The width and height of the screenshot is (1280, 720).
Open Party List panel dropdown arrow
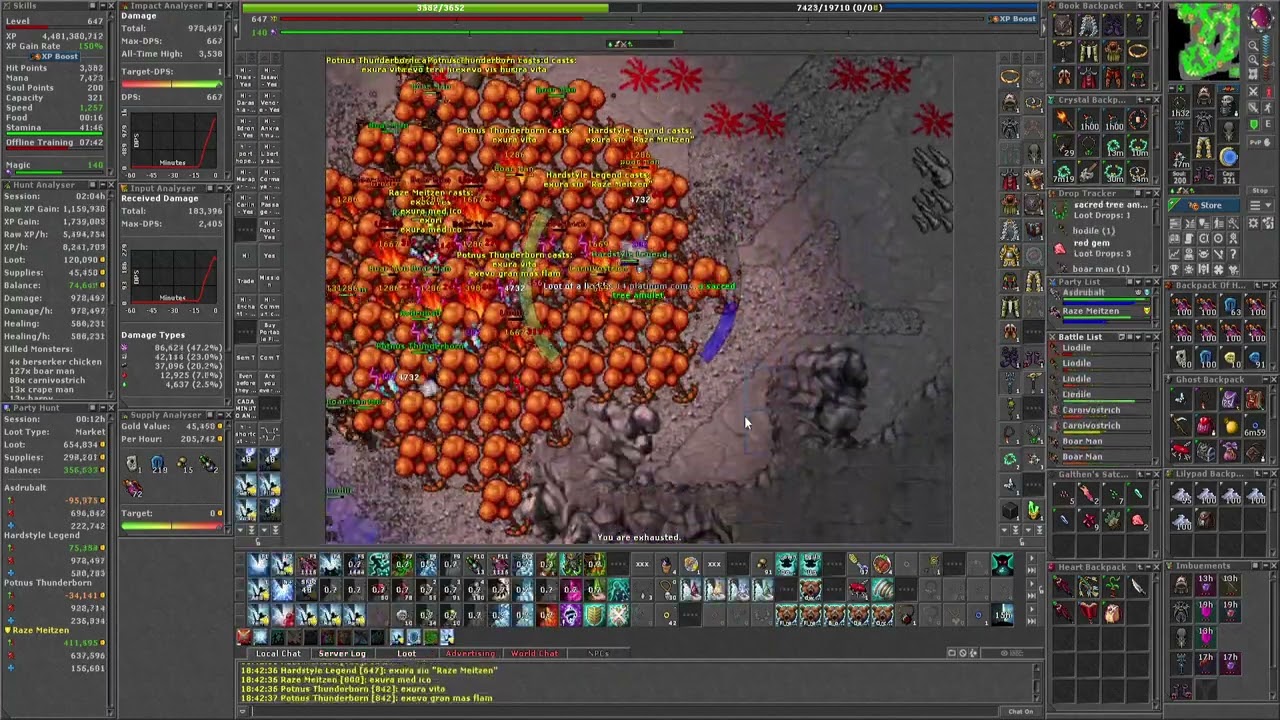click(1138, 282)
